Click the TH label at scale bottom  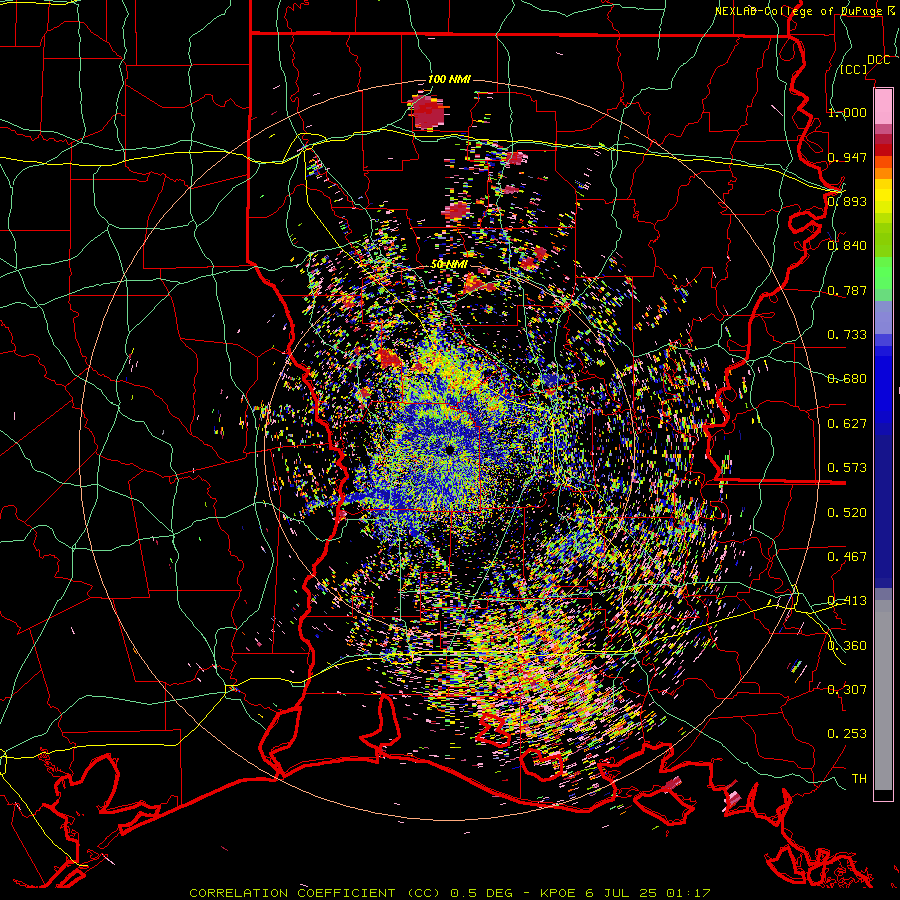click(x=859, y=778)
